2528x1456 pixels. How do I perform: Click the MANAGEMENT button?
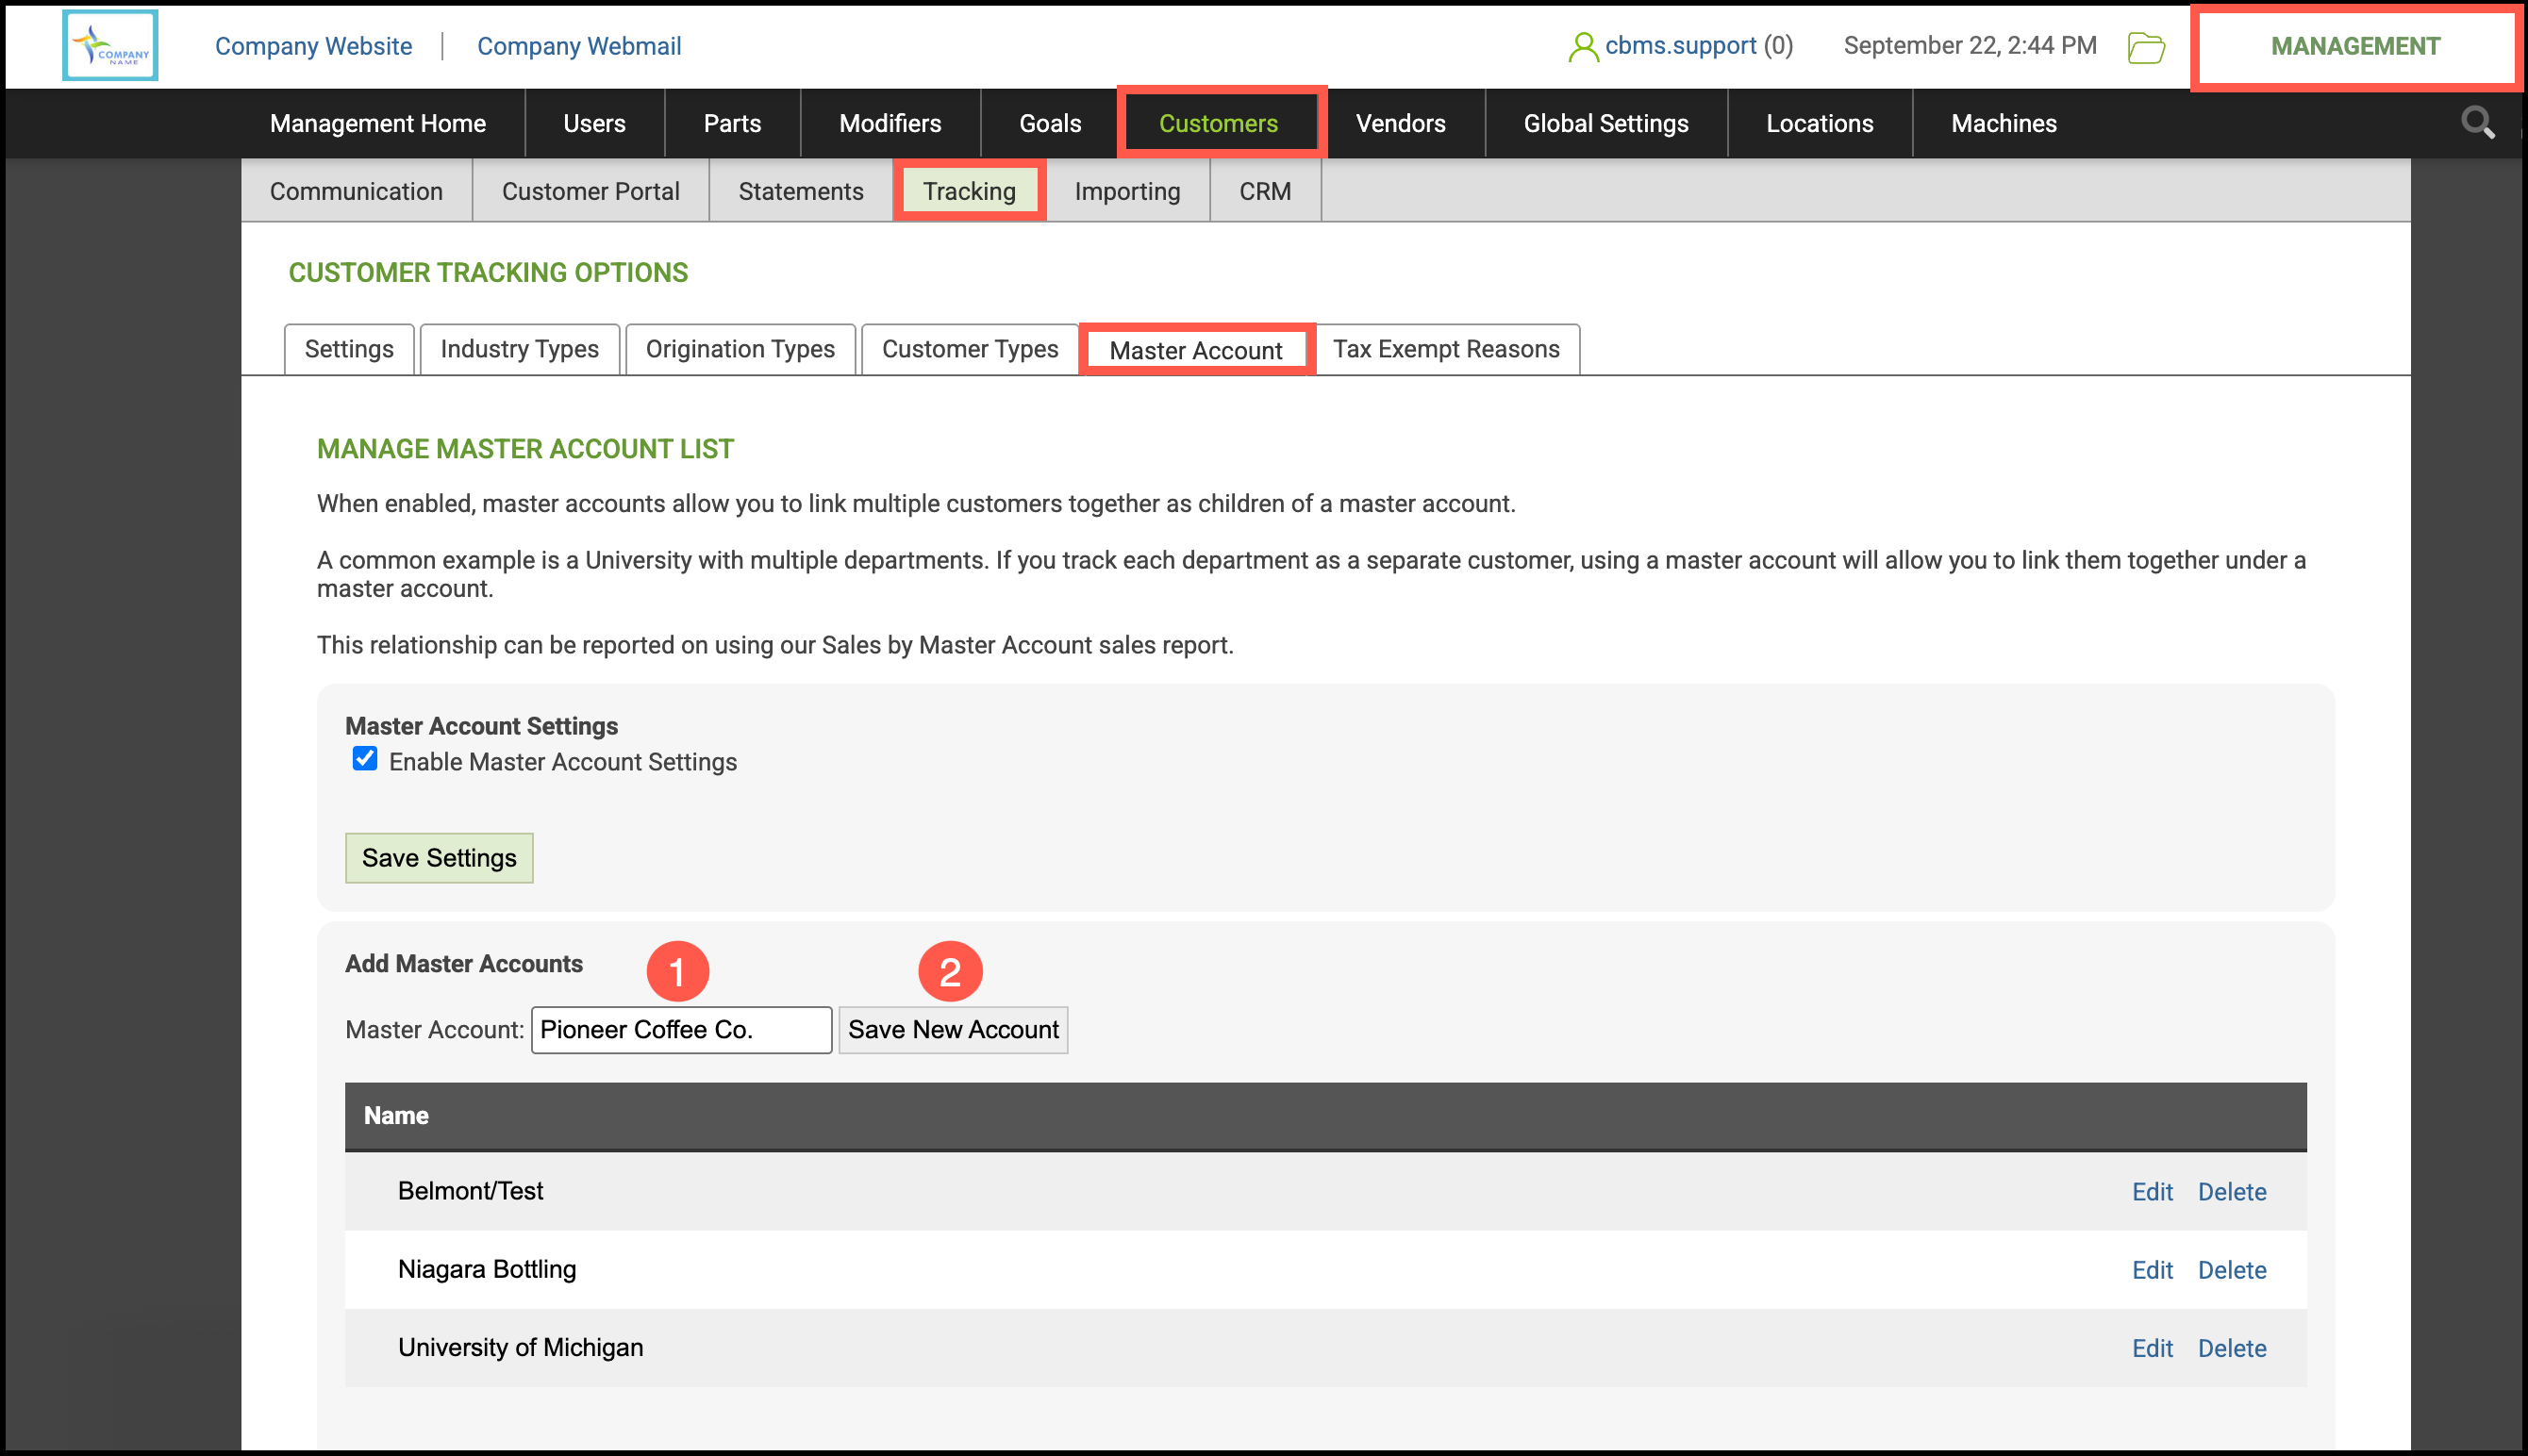point(2354,46)
